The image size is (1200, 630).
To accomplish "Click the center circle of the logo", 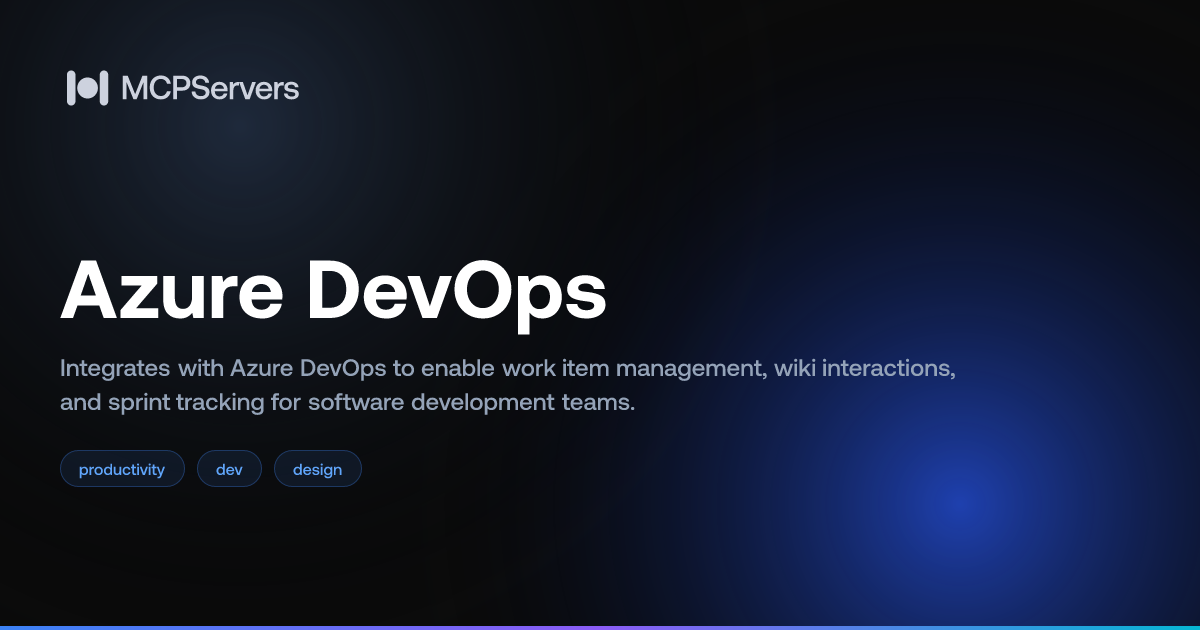I will click(x=87, y=88).
